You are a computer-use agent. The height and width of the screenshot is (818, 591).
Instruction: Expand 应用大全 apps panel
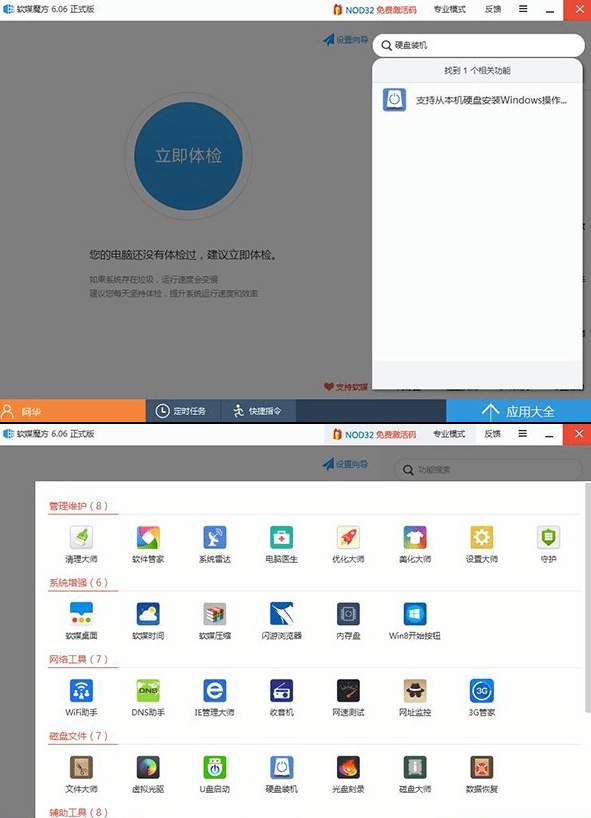tap(518, 411)
